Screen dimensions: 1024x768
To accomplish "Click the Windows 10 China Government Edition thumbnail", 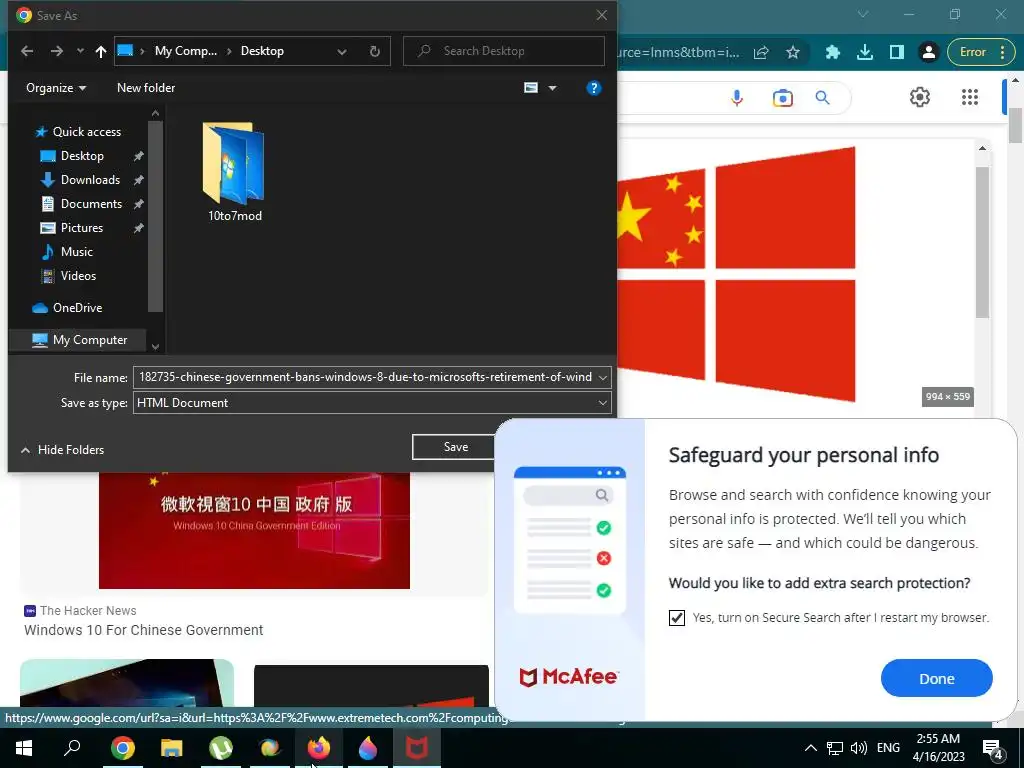I will 254,530.
